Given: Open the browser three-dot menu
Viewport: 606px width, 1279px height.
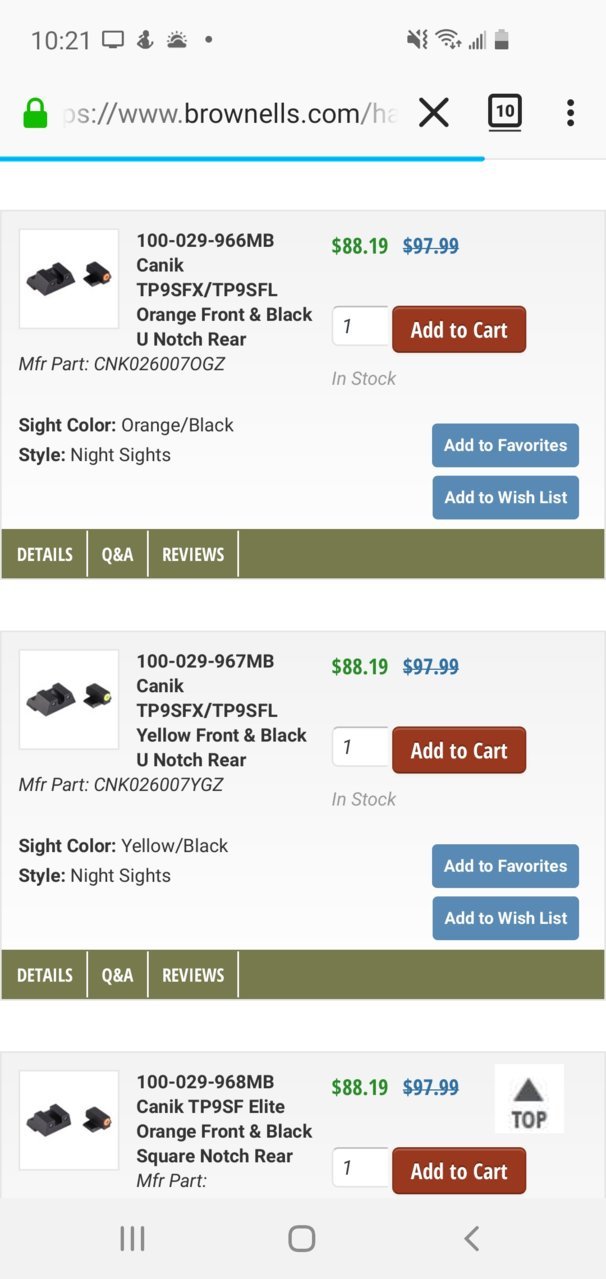Looking at the screenshot, I should [x=570, y=113].
